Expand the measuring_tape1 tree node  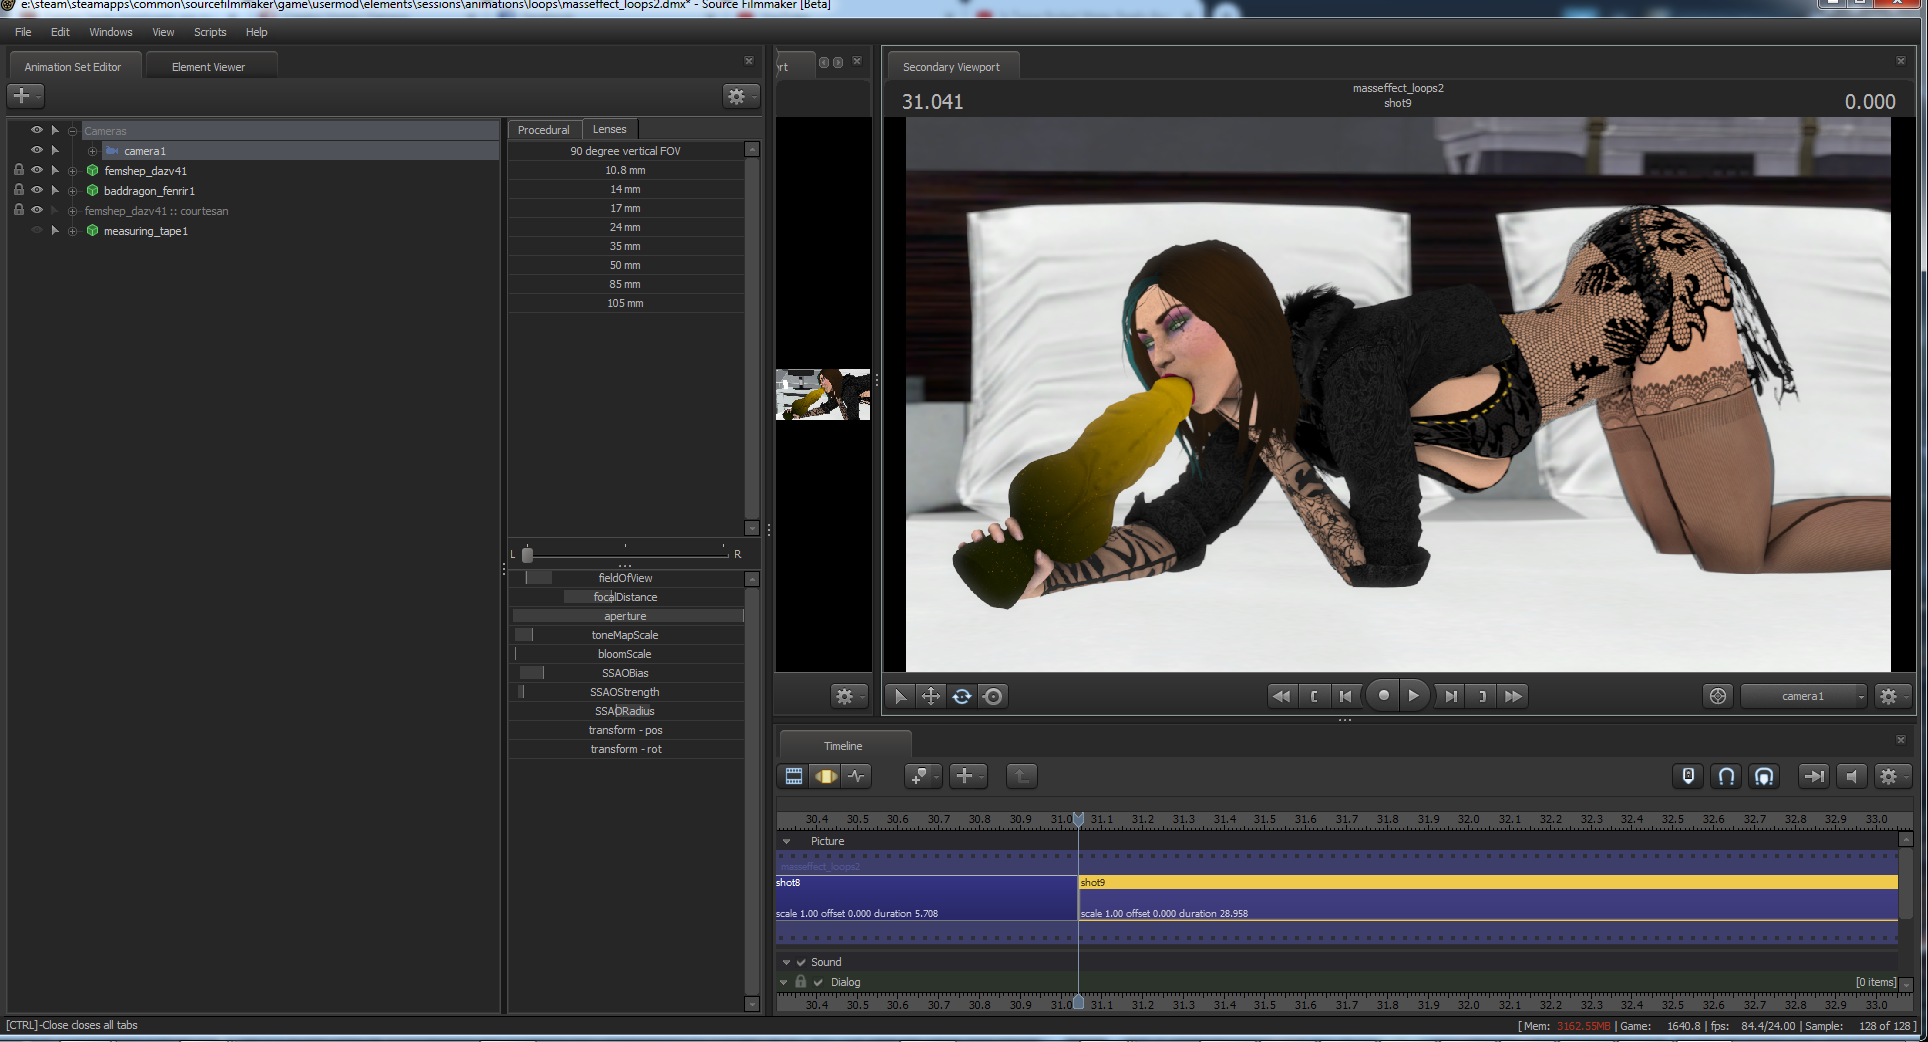[72, 231]
